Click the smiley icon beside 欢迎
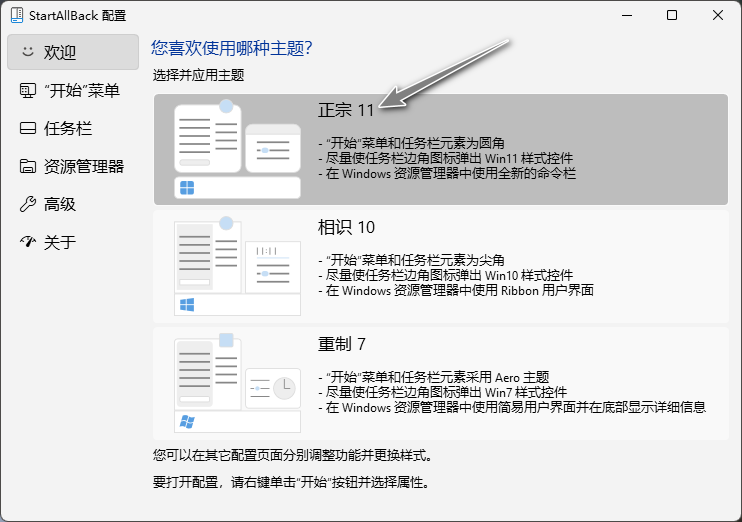This screenshot has height=522, width=742. (28, 51)
